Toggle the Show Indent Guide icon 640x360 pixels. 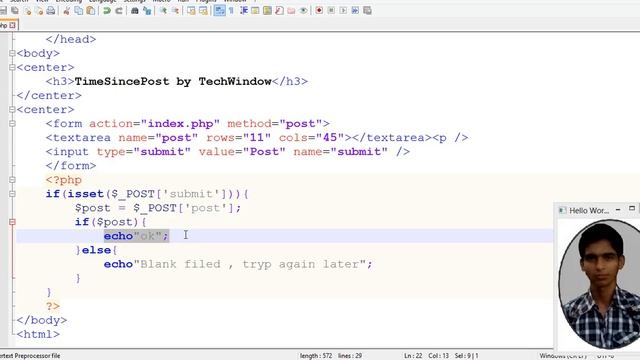[x=244, y=11]
